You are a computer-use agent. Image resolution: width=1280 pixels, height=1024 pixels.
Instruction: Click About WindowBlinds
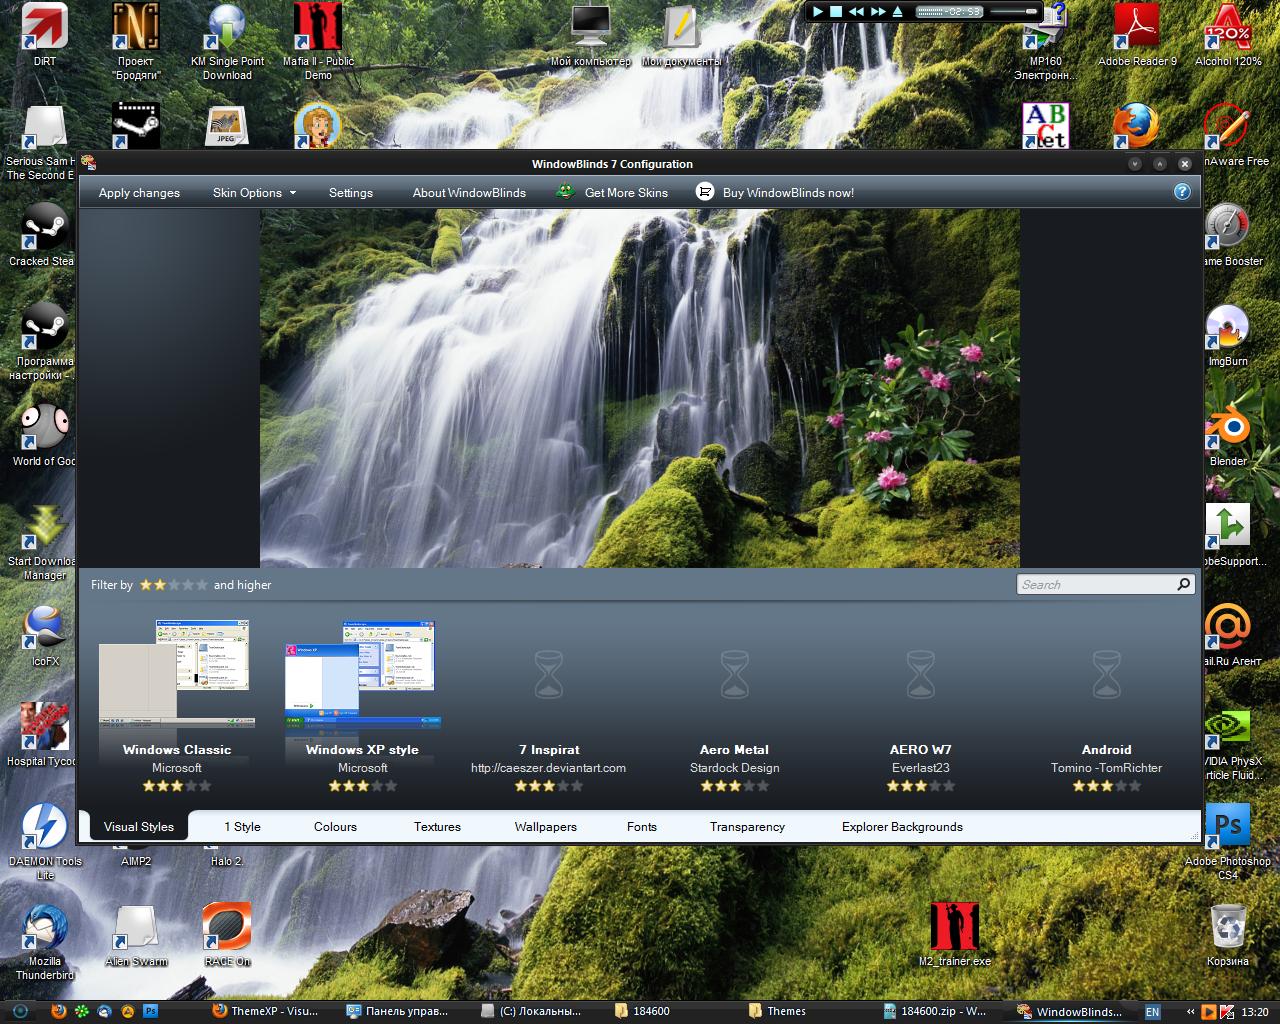469,192
